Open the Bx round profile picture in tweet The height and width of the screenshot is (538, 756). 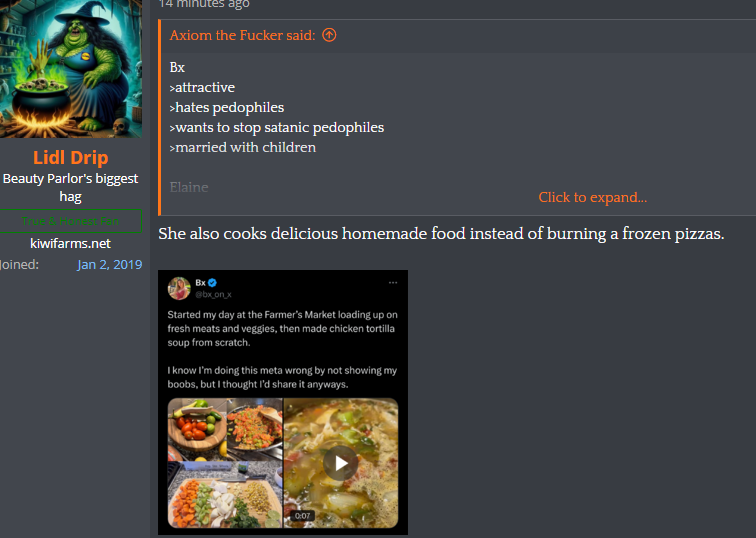pyautogui.click(x=179, y=288)
